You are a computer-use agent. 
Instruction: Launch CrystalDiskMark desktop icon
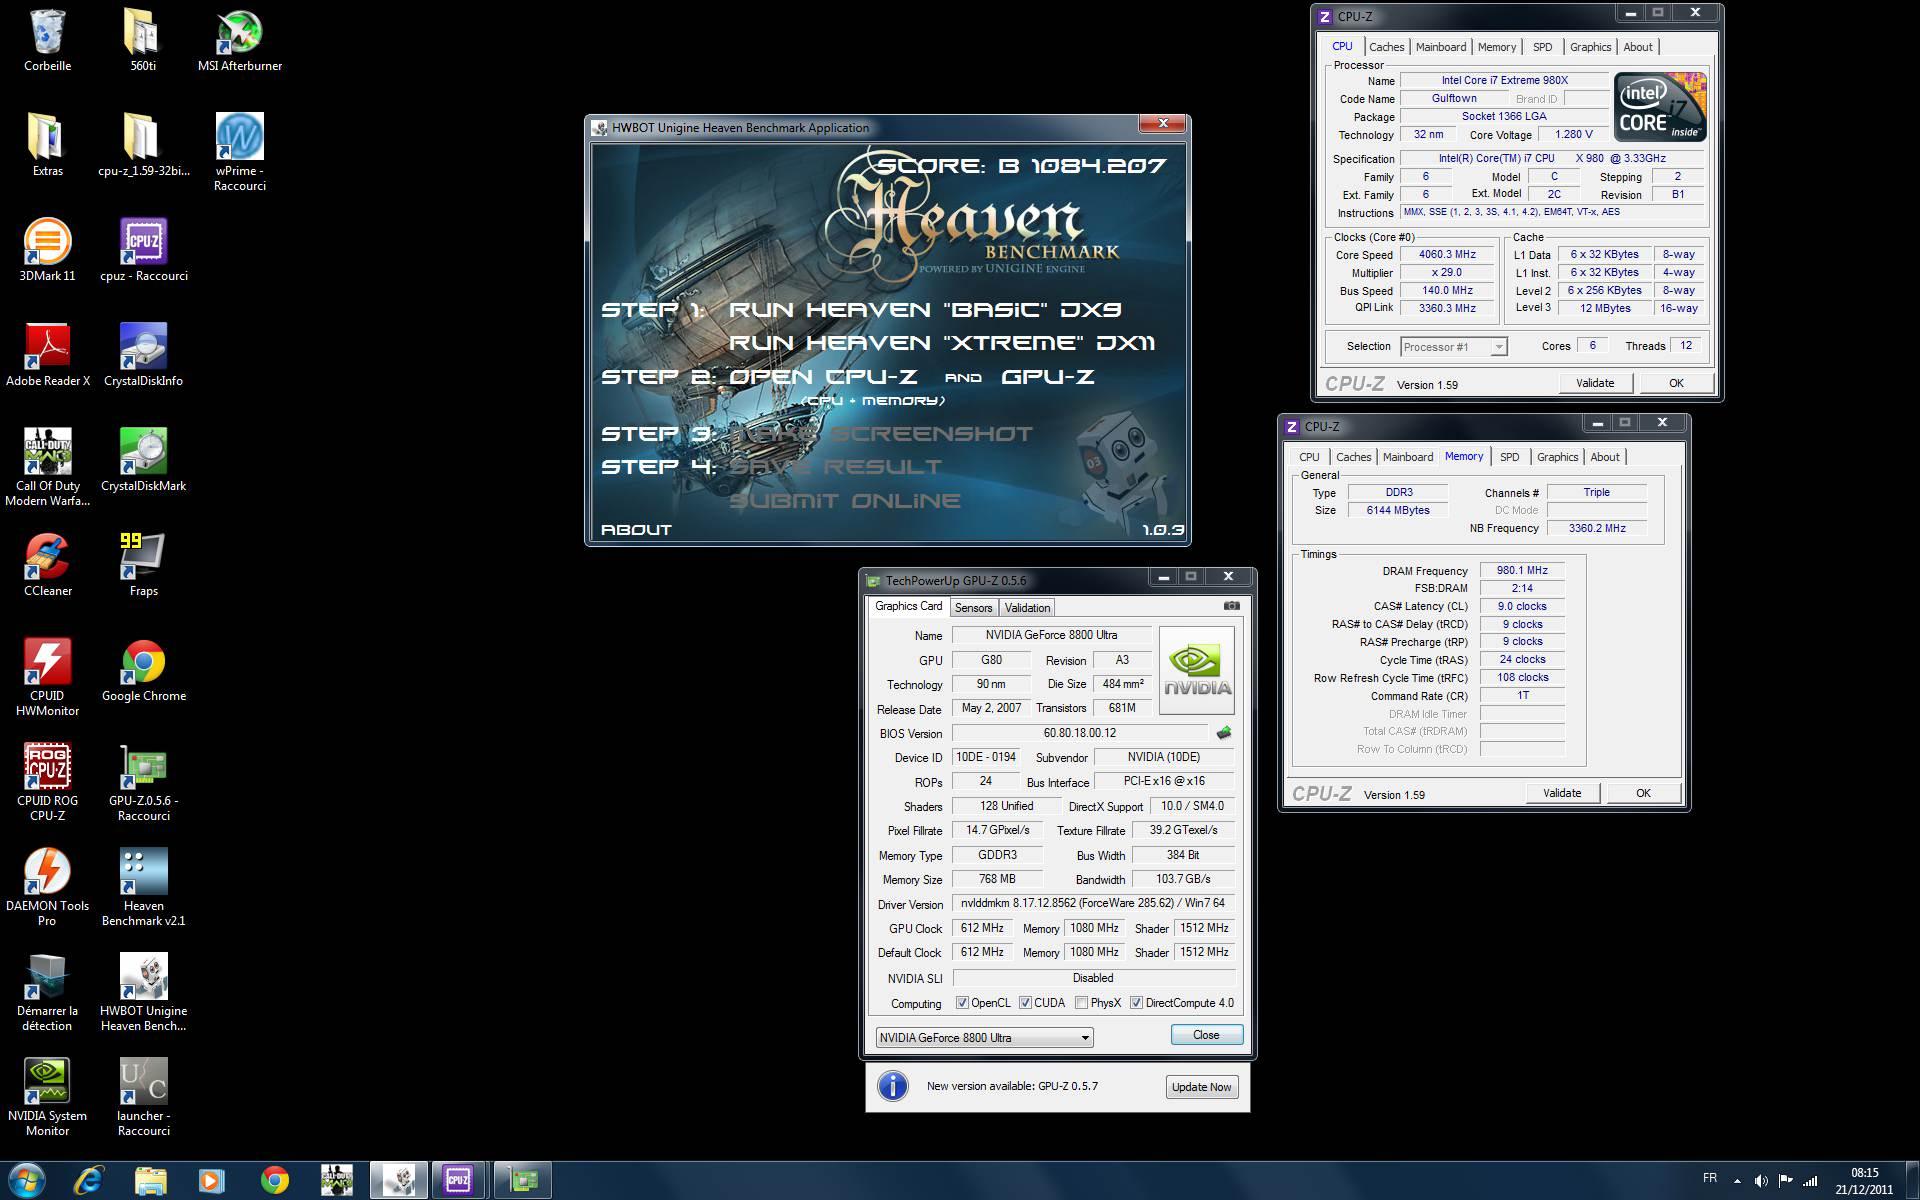(x=143, y=460)
